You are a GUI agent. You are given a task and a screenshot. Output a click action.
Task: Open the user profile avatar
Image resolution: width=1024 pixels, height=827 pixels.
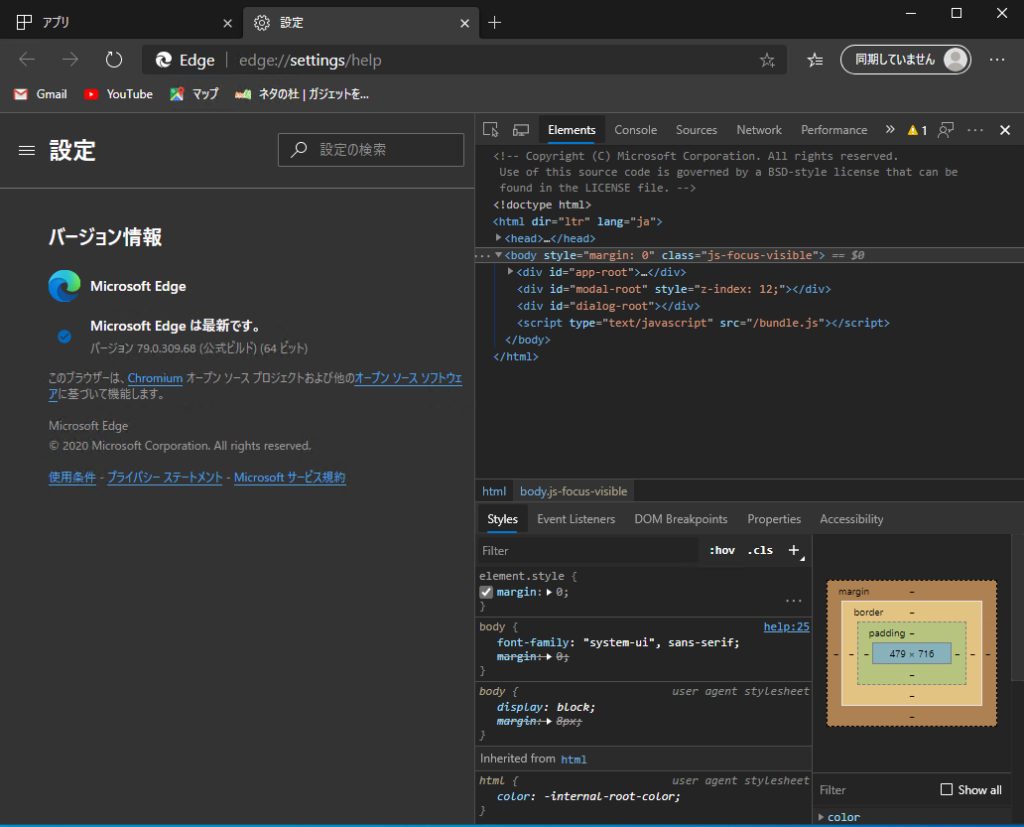(955, 60)
